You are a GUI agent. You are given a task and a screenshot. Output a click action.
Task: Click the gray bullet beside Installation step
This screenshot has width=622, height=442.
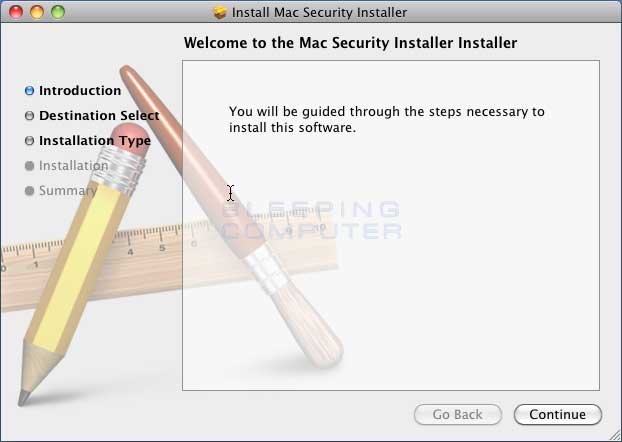[x=29, y=165]
